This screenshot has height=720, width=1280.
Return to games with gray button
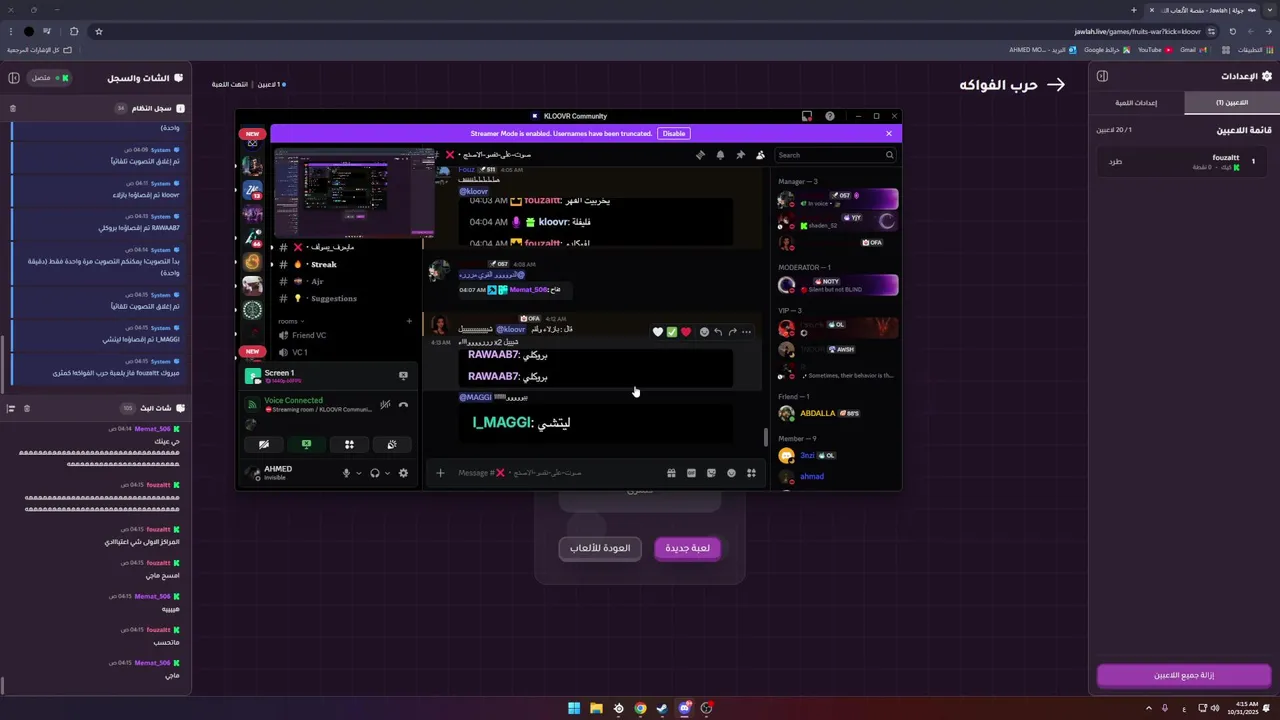(x=600, y=548)
